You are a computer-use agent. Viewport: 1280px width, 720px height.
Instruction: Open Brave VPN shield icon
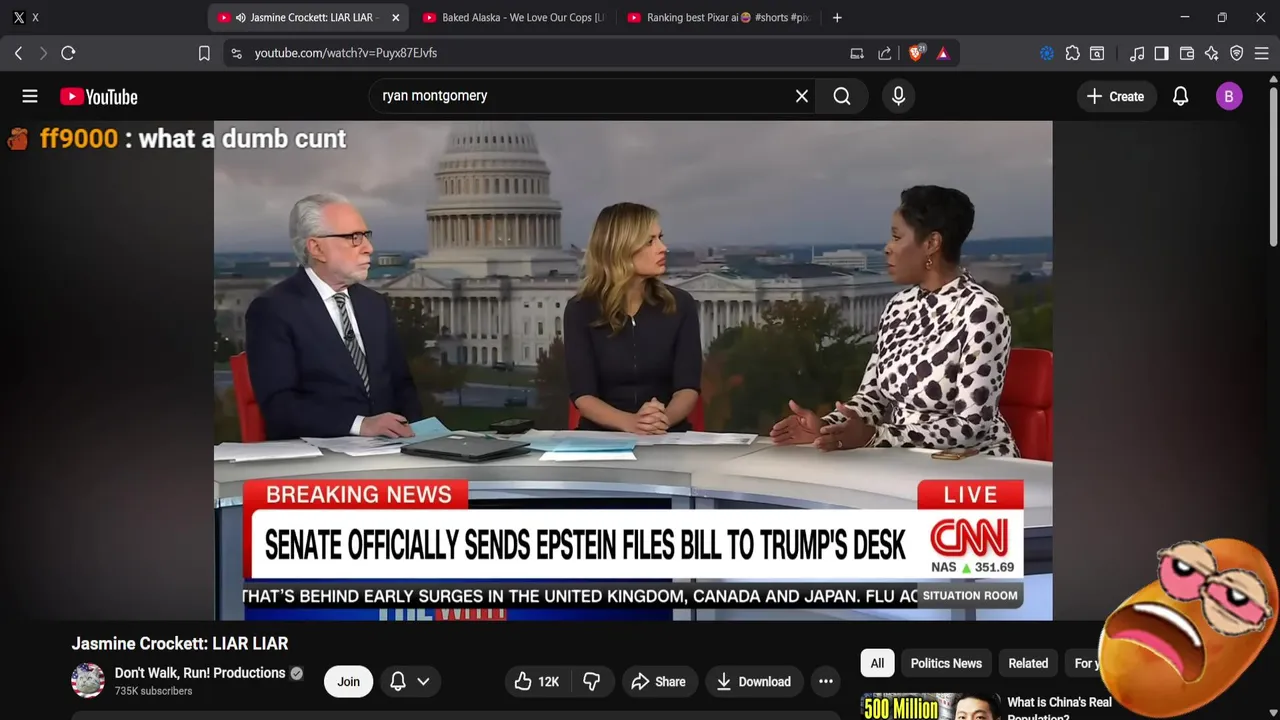pos(1237,53)
